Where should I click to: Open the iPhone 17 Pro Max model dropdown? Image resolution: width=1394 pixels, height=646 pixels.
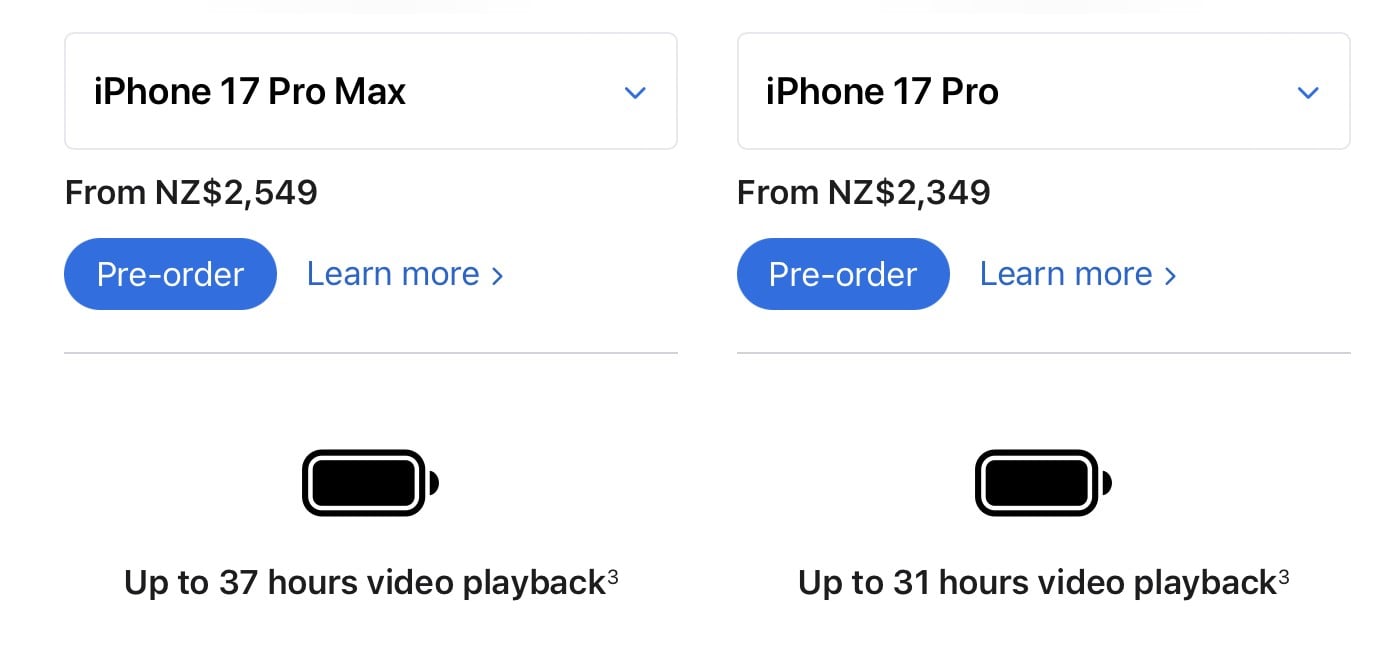coord(370,91)
